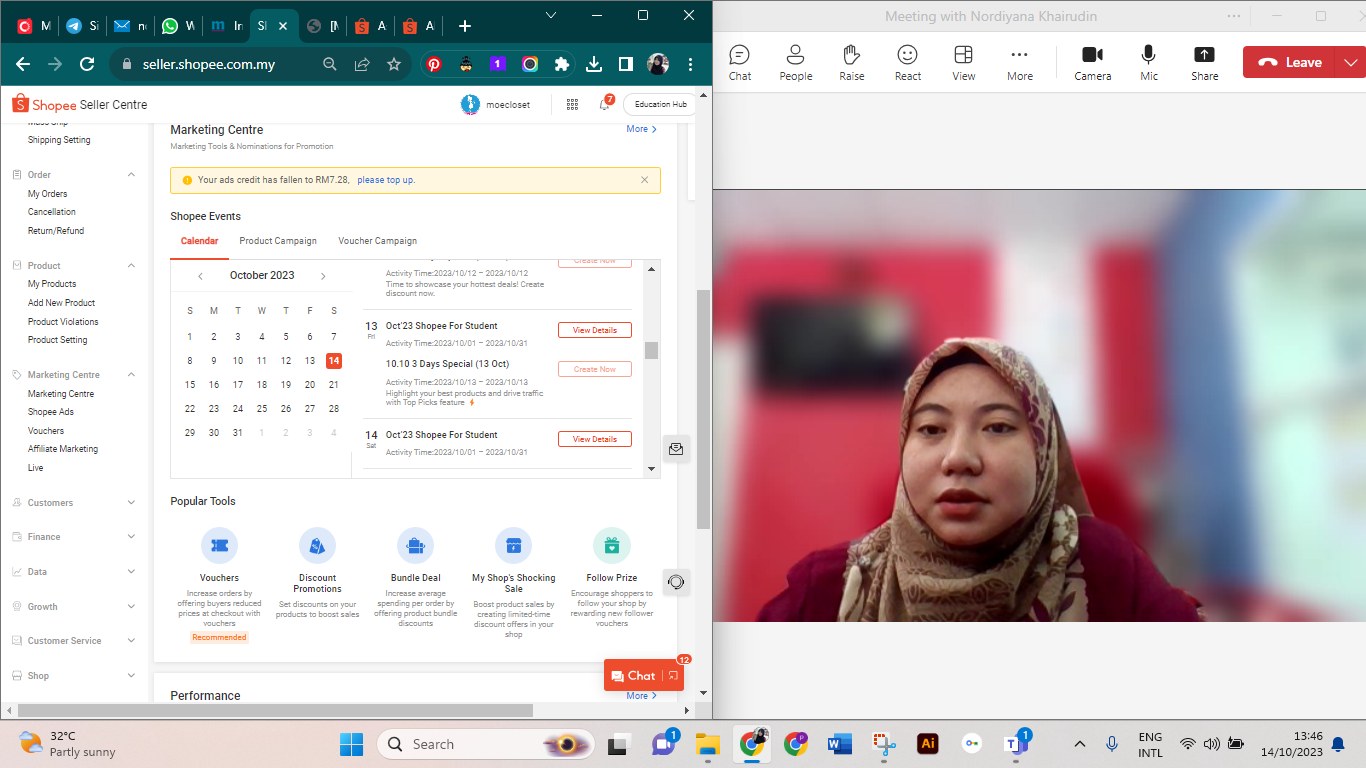
Task: Open Shopee Ads in sidebar
Action: click(x=51, y=412)
